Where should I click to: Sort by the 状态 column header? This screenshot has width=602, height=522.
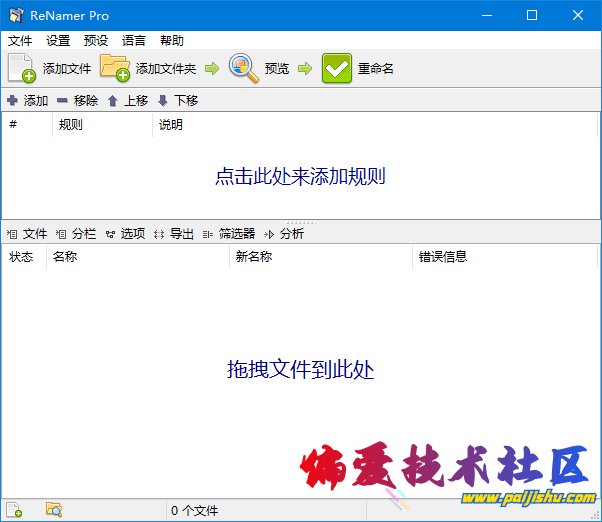[x=24, y=256]
